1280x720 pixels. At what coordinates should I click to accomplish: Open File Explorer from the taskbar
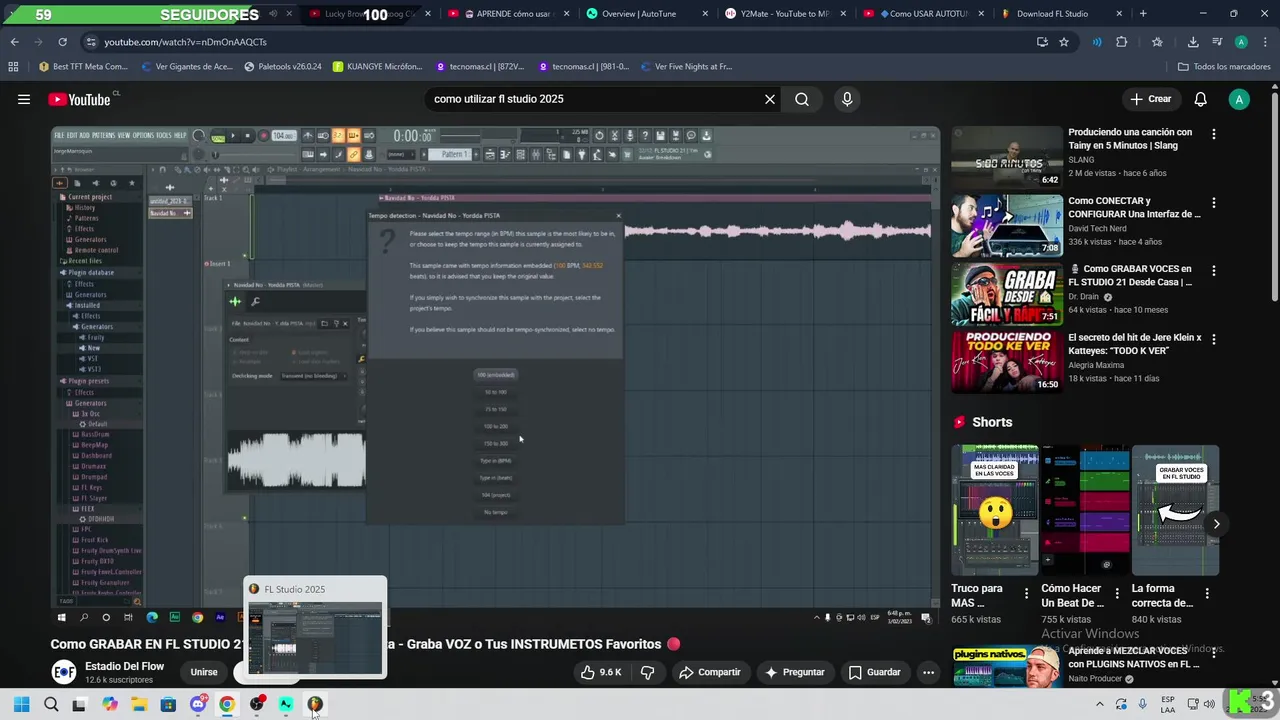[x=138, y=704]
